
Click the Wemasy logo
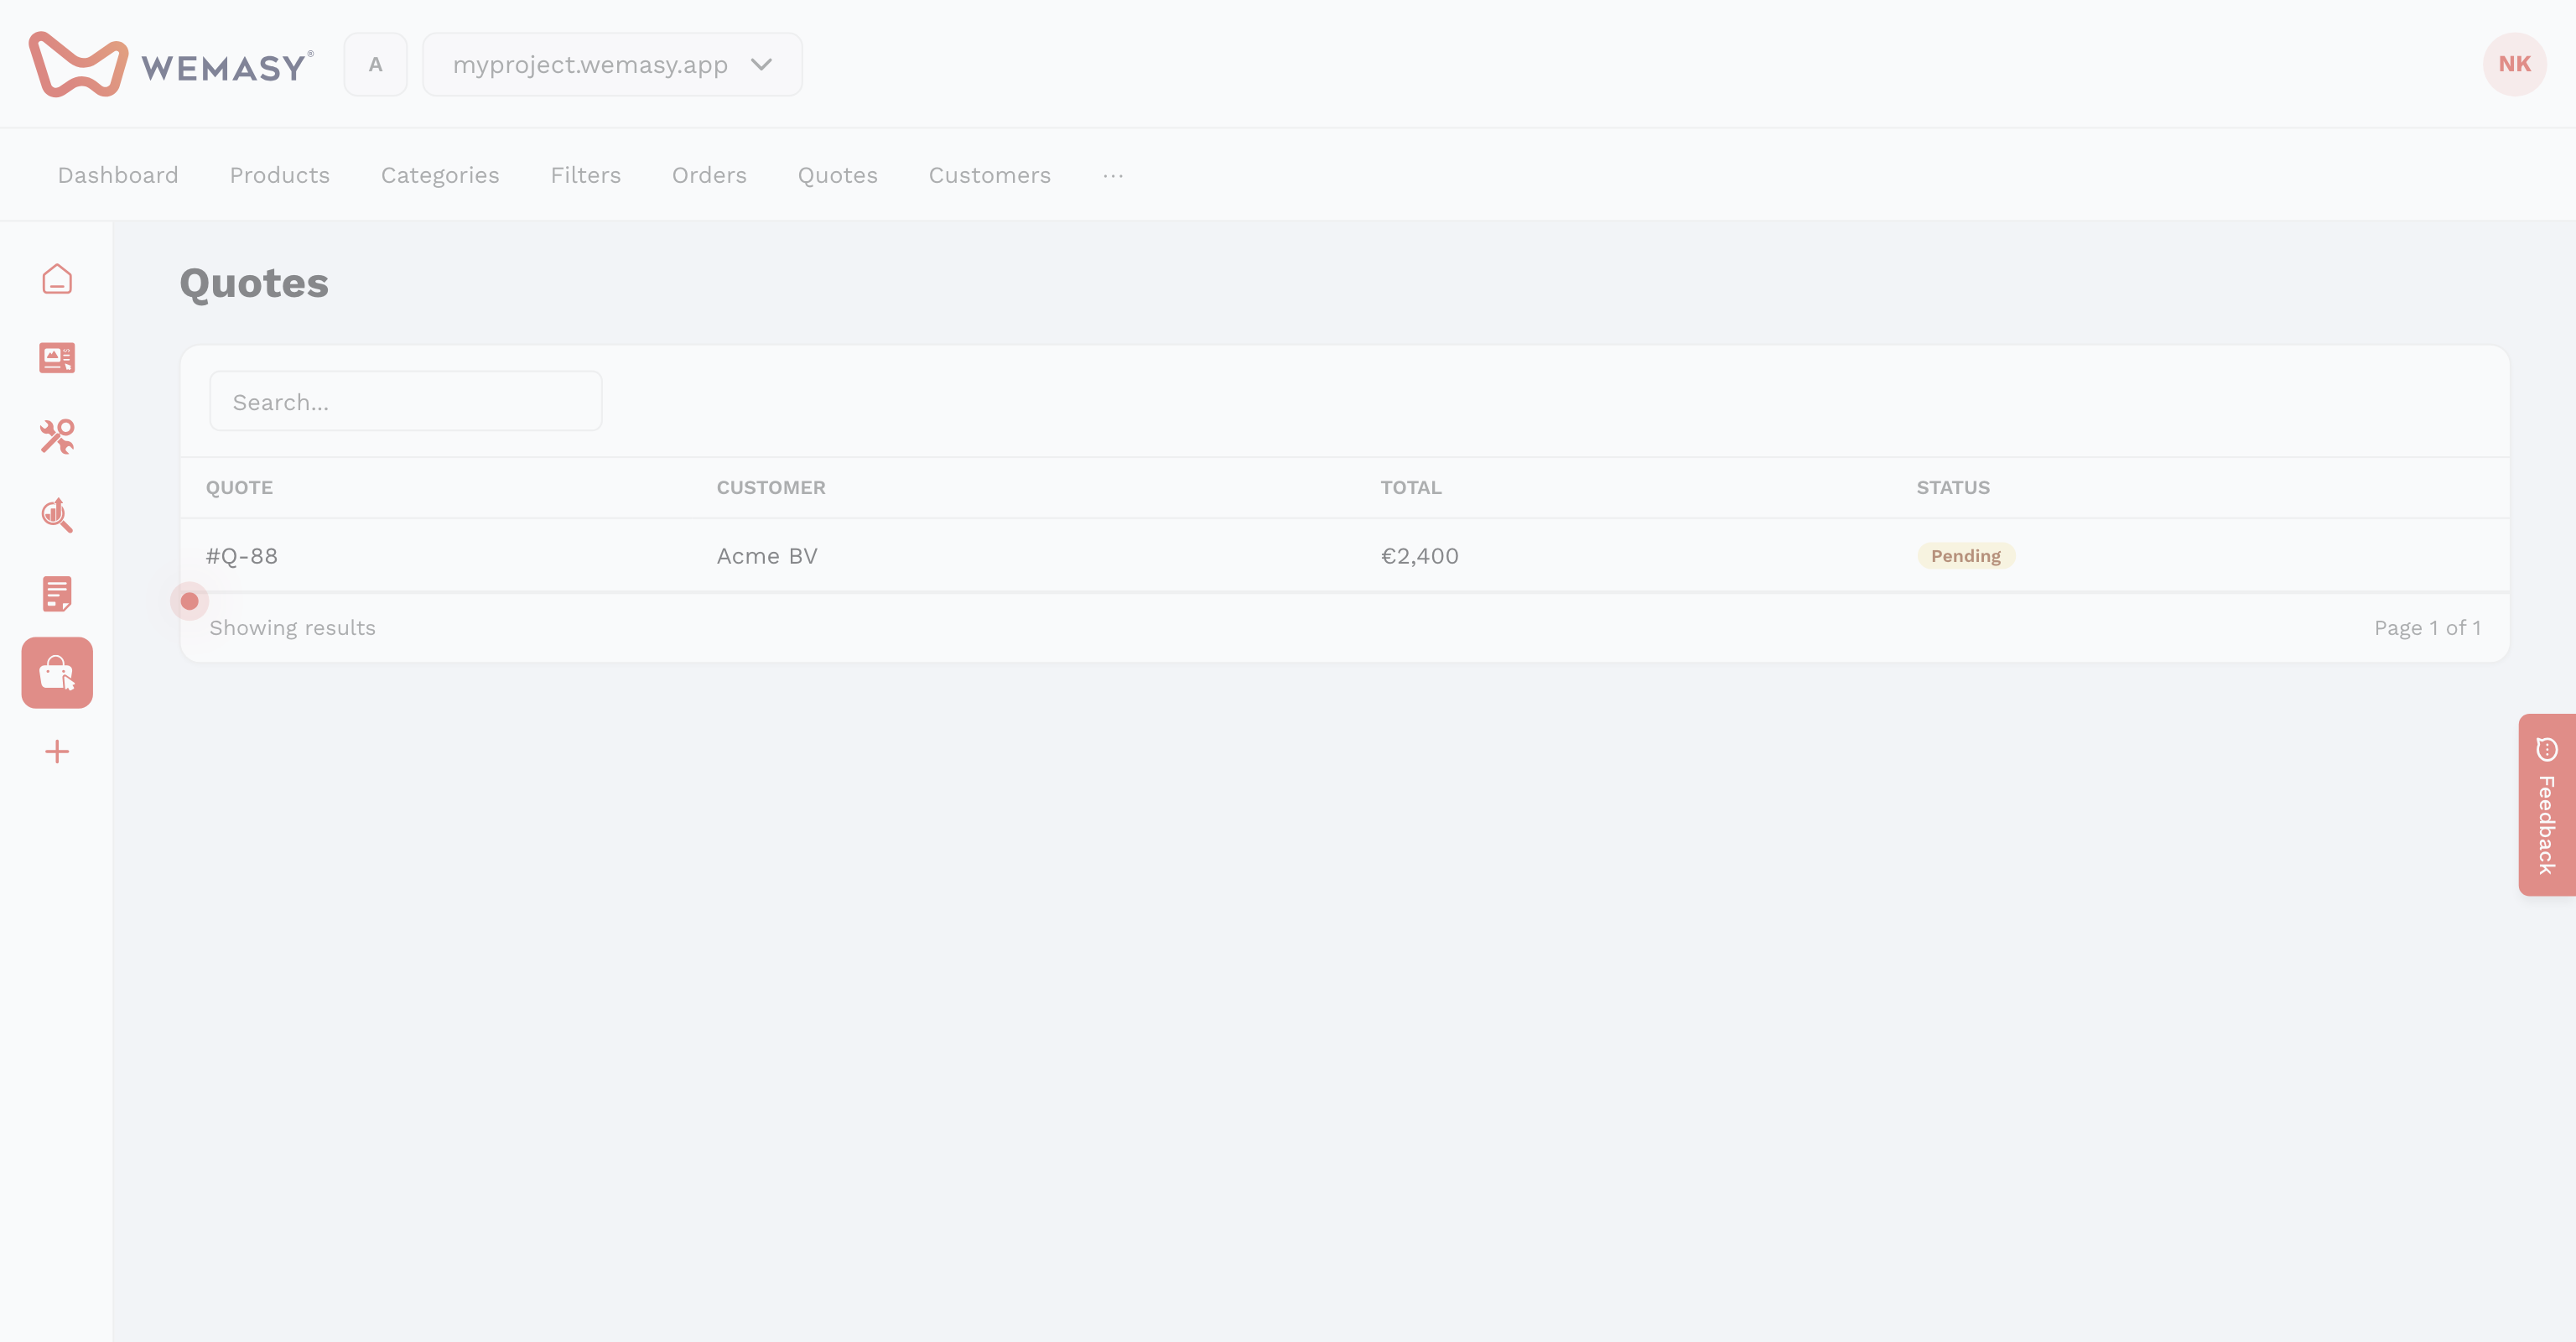pos(171,64)
